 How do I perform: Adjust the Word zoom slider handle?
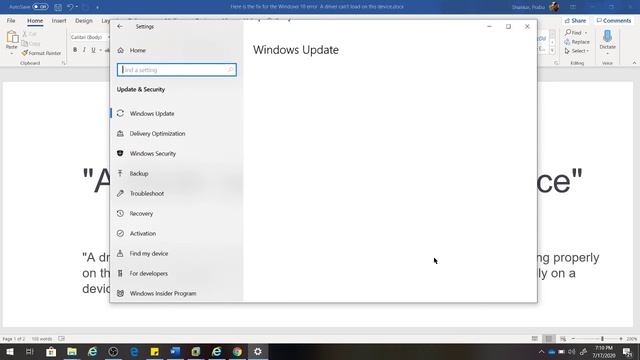602,339
